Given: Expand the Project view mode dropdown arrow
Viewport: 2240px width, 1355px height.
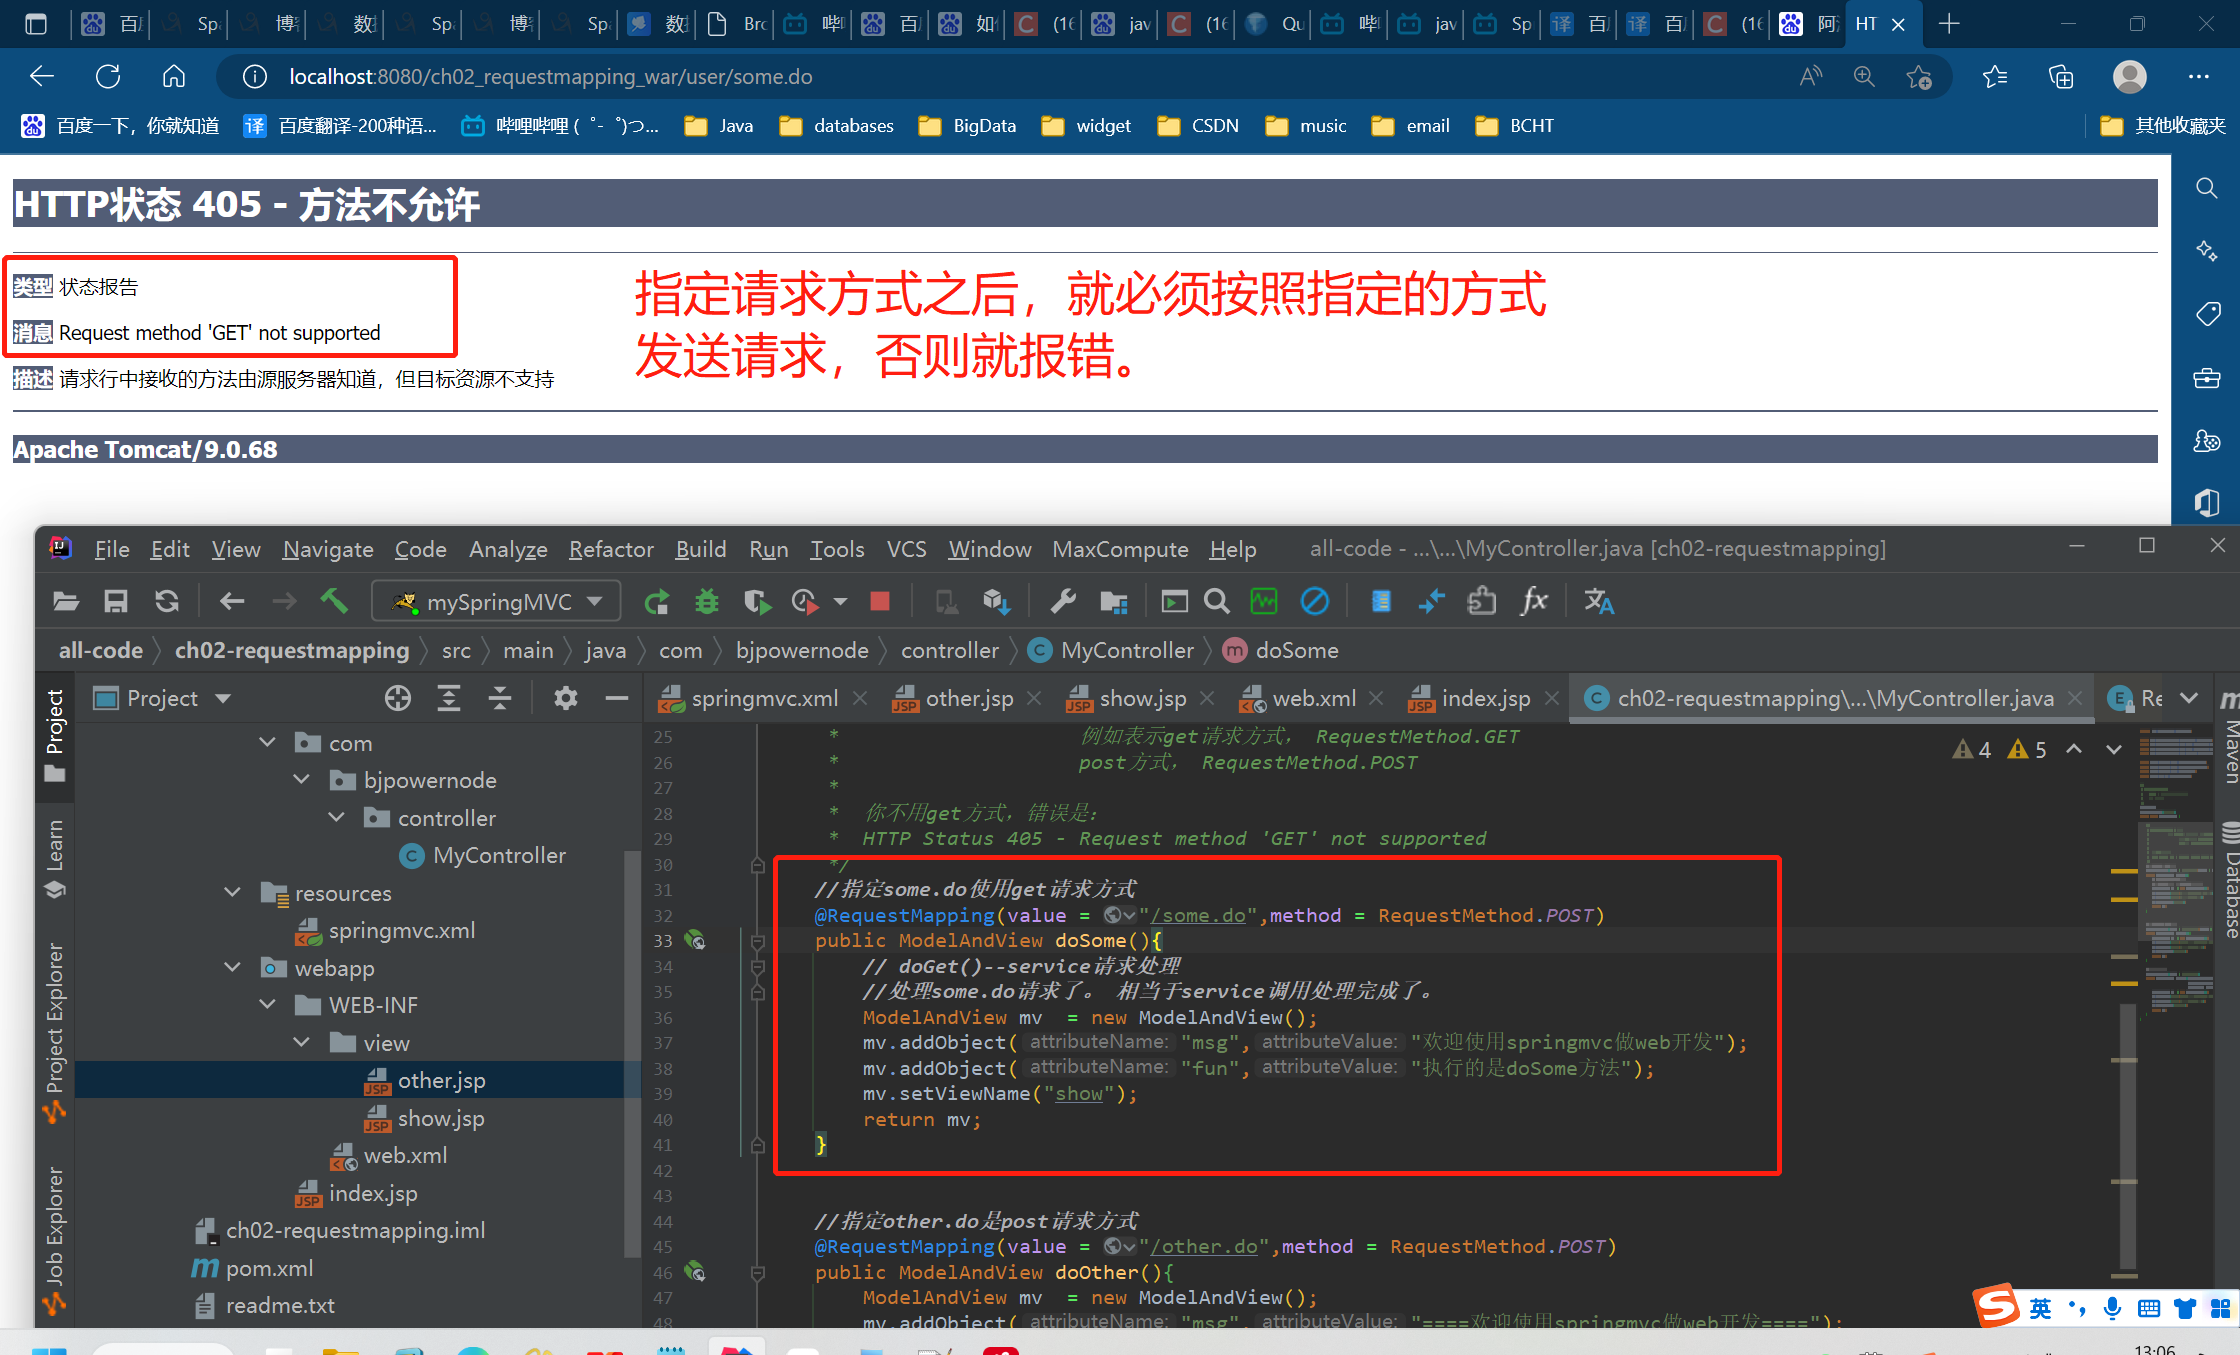Looking at the screenshot, I should coord(223,698).
